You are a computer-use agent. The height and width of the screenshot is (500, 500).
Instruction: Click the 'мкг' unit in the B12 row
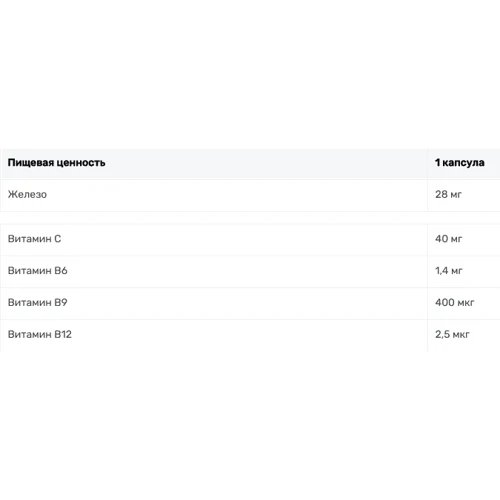461,335
